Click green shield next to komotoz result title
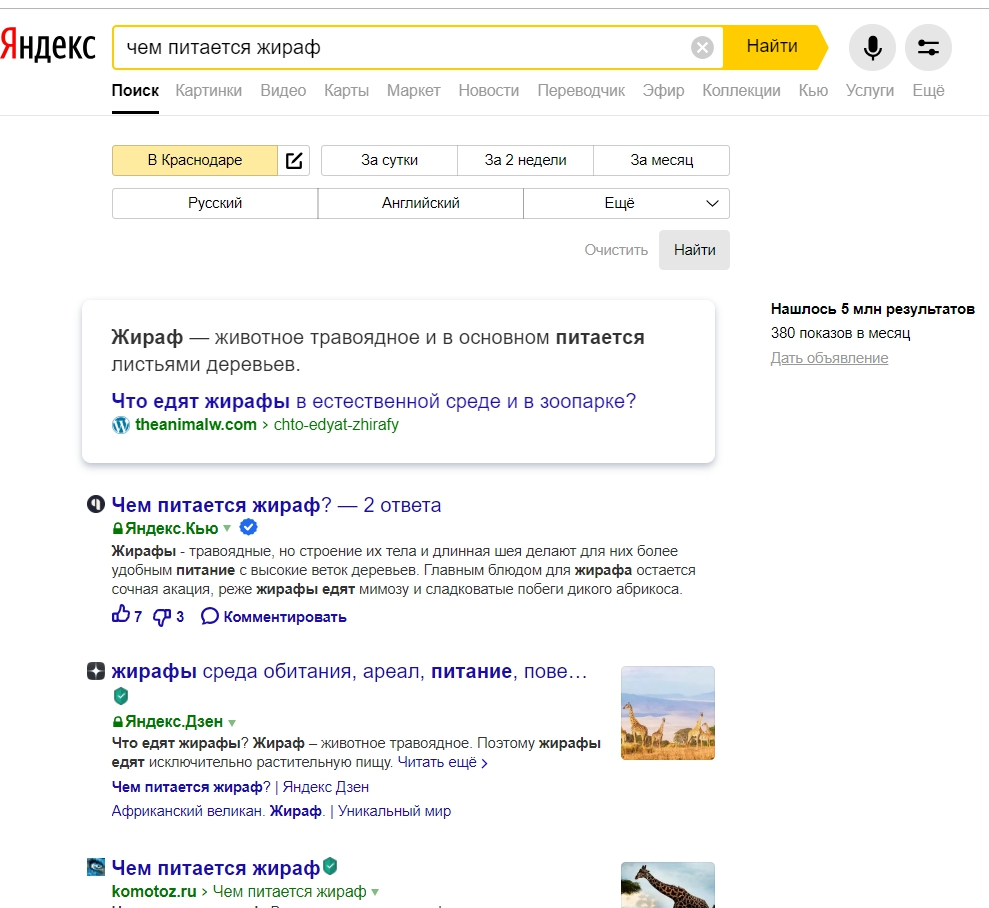989x908 pixels. click(x=330, y=866)
